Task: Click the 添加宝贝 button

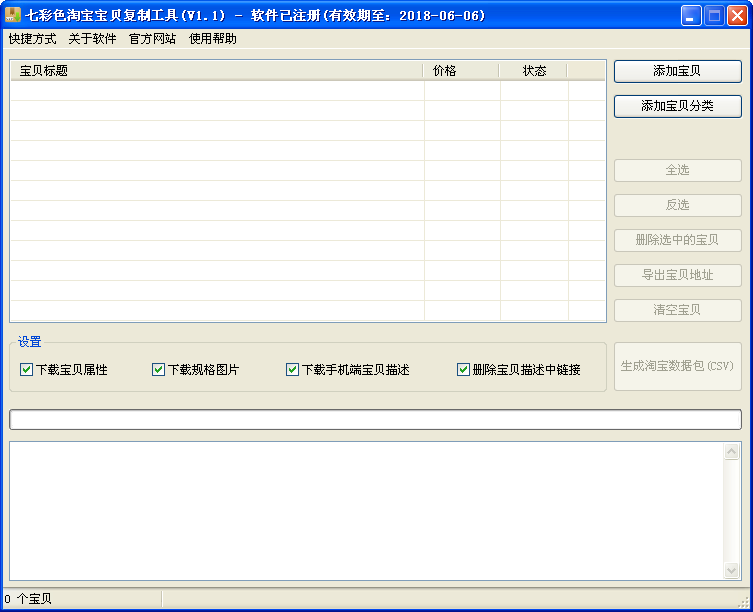Action: (x=678, y=71)
